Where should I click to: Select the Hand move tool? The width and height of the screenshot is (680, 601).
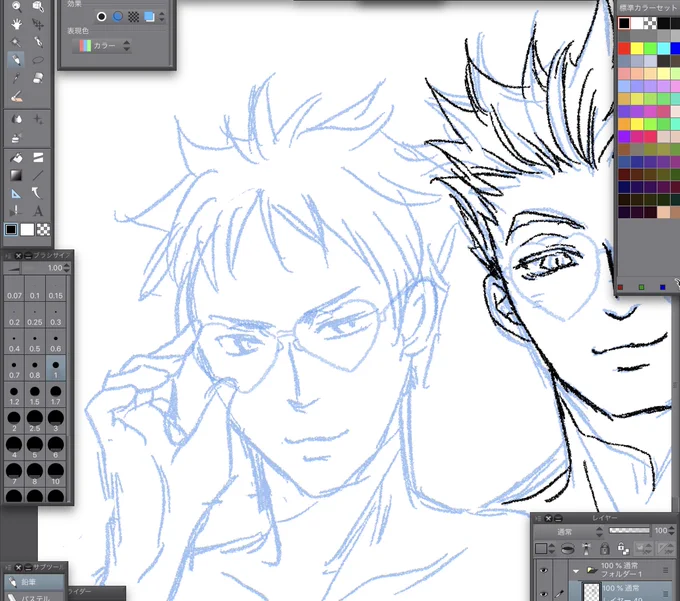[16, 24]
